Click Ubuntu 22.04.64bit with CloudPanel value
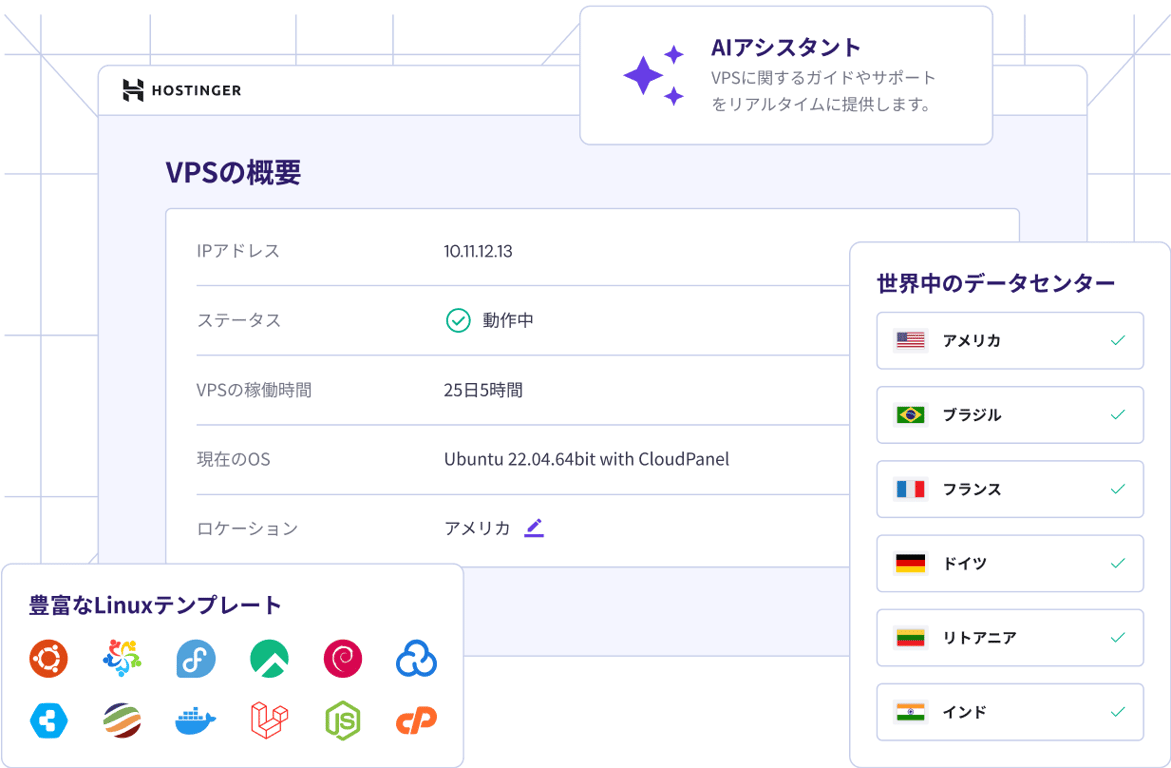Viewport: 1171px width, 768px height. [586, 459]
